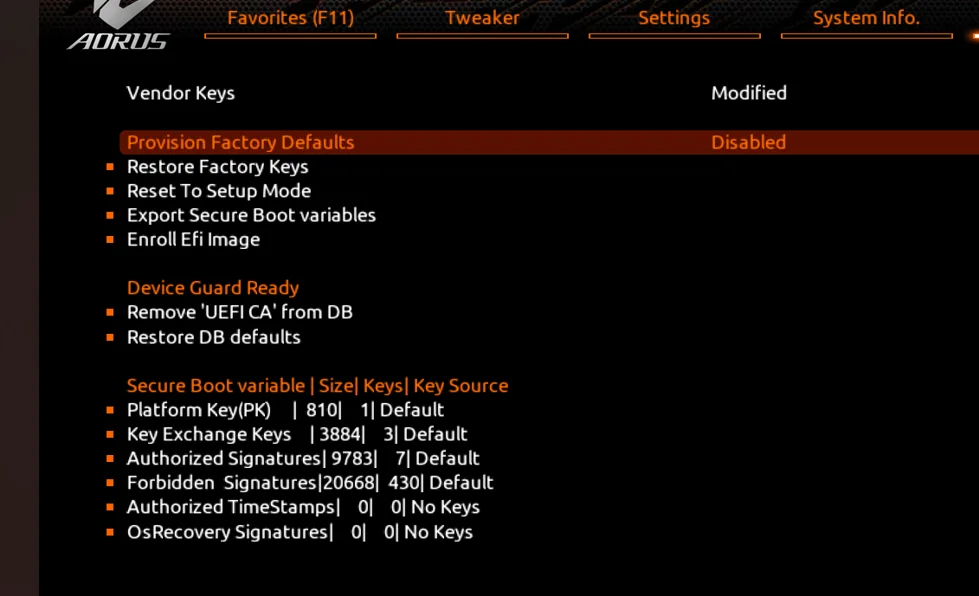
Task: Open the Favorites (F11) tab
Action: click(290, 18)
